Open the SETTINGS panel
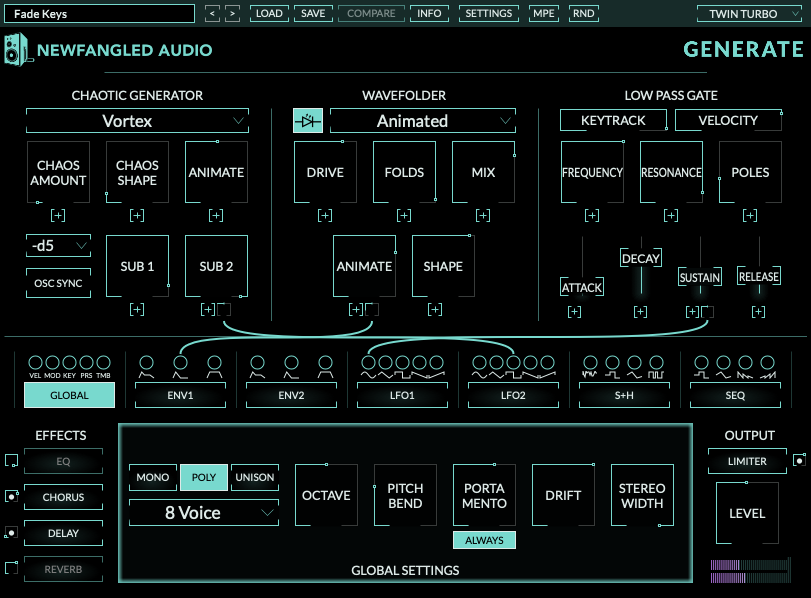811x598 pixels. (488, 14)
